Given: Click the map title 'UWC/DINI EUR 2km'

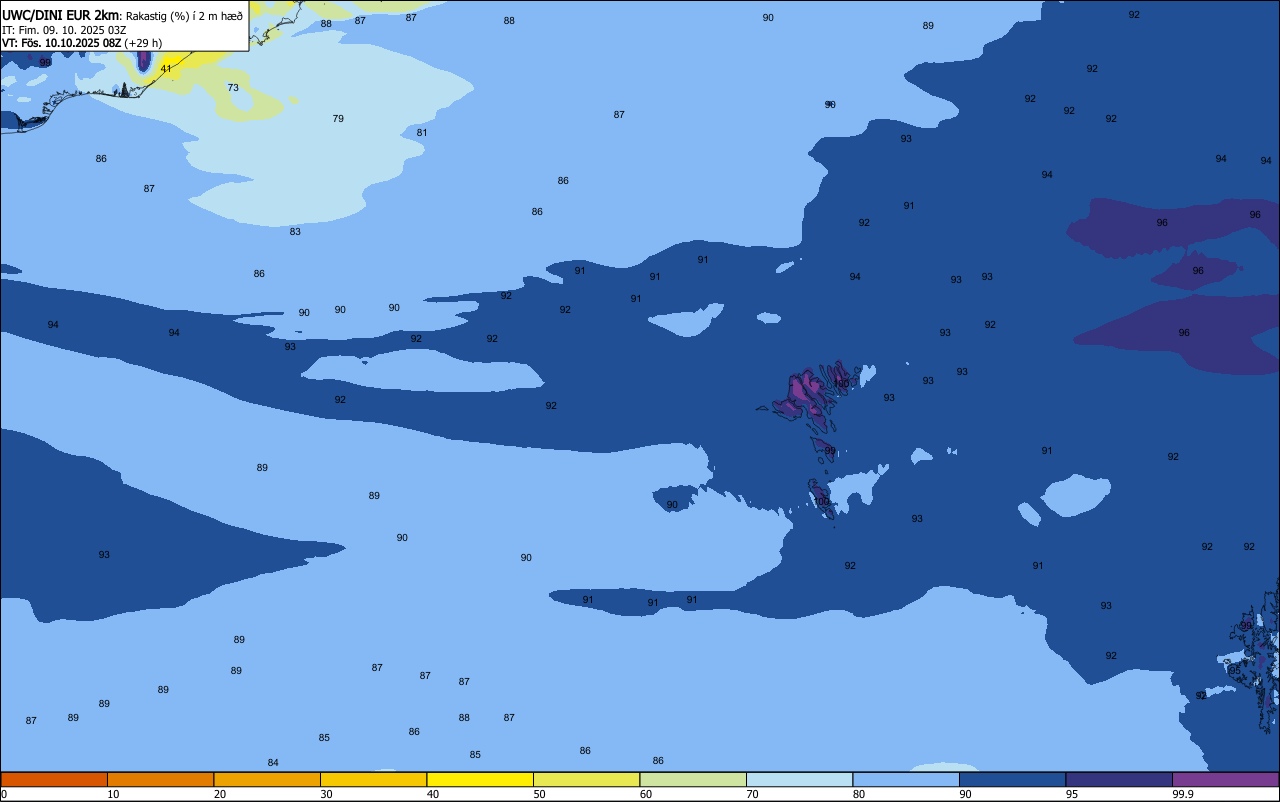Looking at the screenshot, I should tap(61, 15).
